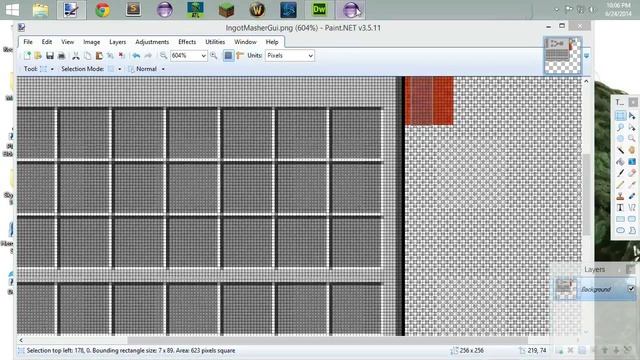
Task: Open the Effects menu
Action: point(187,42)
